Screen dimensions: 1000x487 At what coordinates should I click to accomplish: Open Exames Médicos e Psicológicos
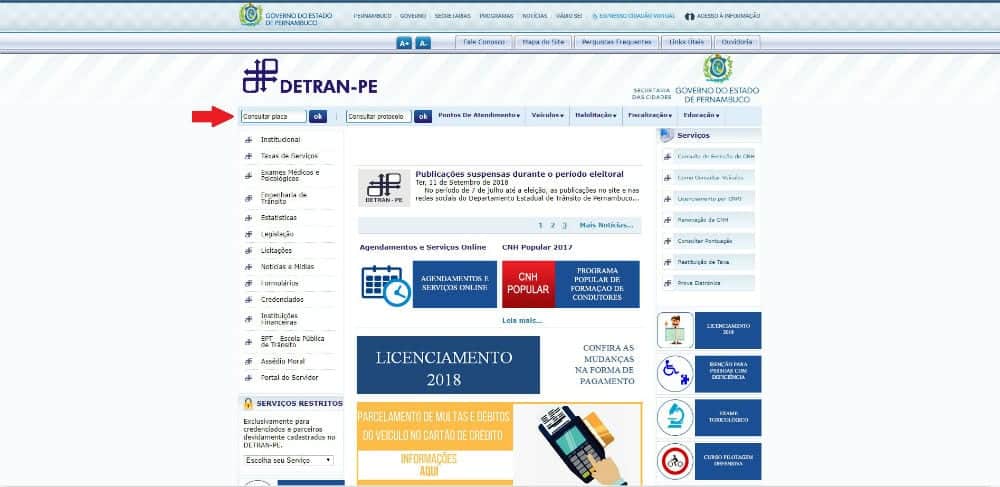(290, 176)
